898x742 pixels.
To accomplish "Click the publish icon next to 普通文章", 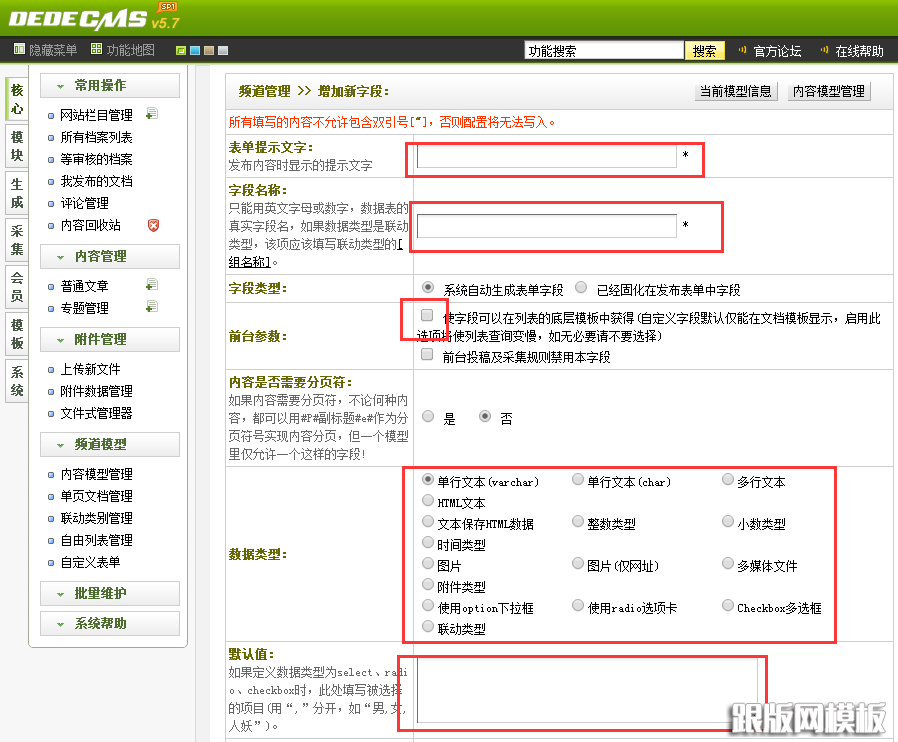I will point(152,286).
